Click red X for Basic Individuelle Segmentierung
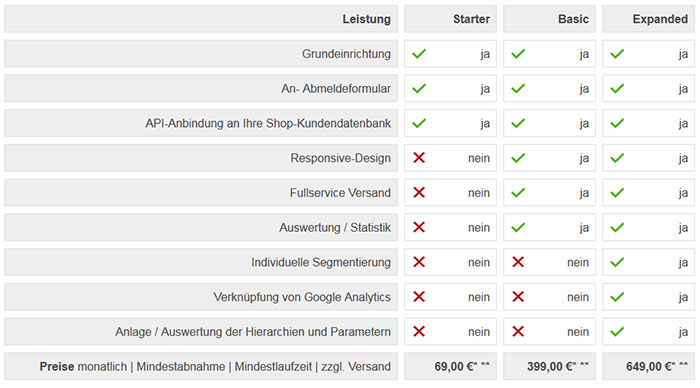The width and height of the screenshot is (700, 388). [x=518, y=262]
